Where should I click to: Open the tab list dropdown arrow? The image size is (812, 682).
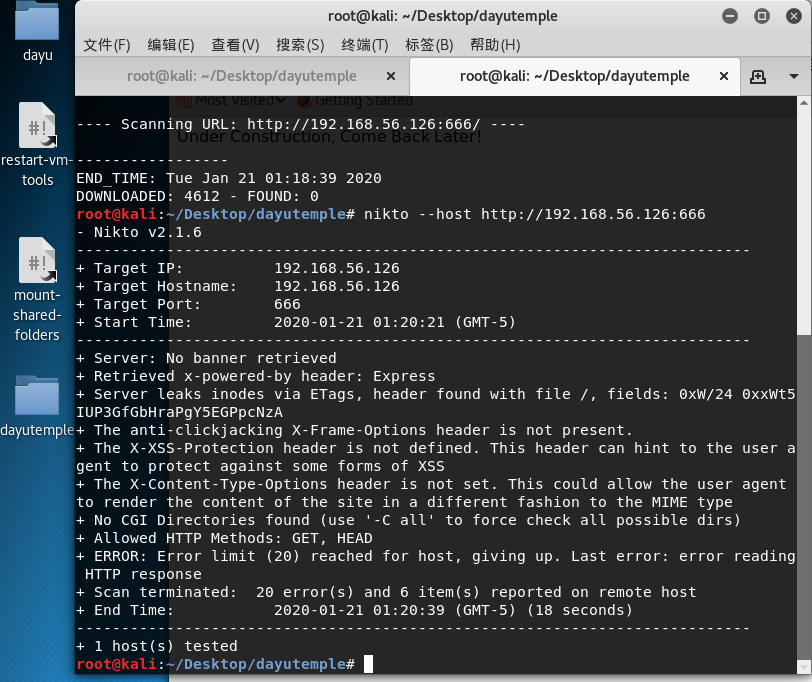click(794, 76)
